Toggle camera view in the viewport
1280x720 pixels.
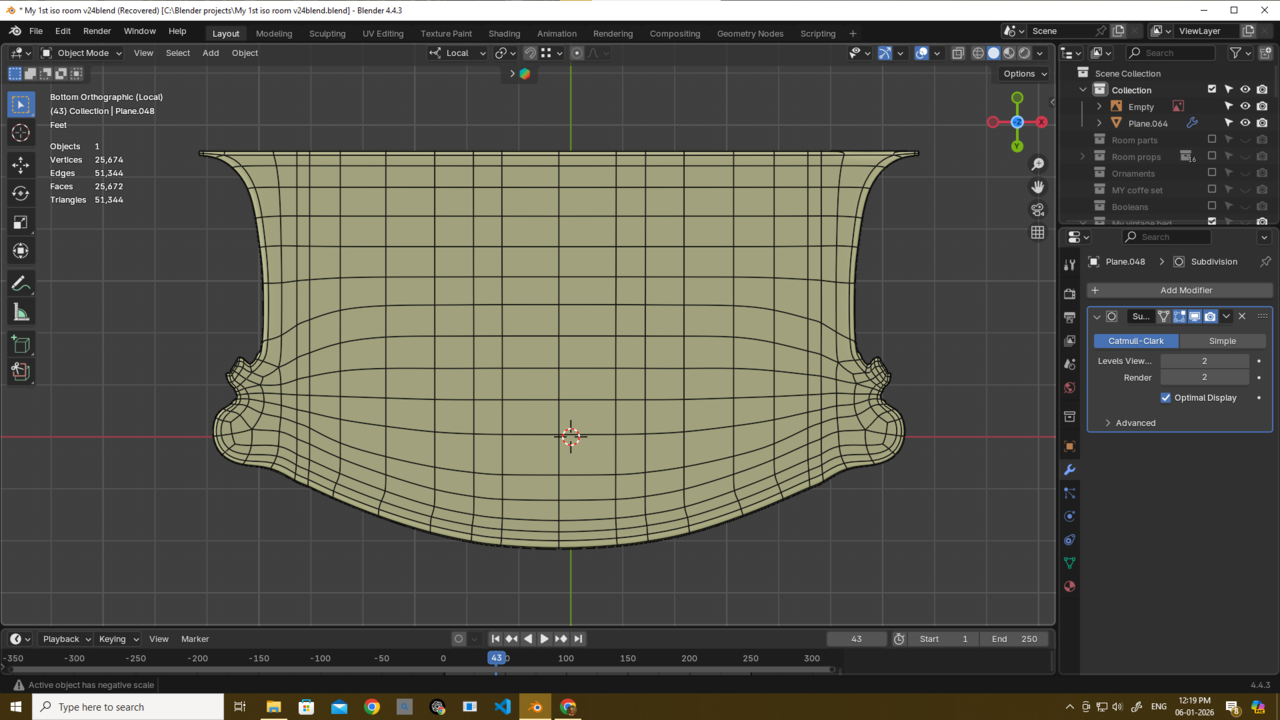point(1038,210)
